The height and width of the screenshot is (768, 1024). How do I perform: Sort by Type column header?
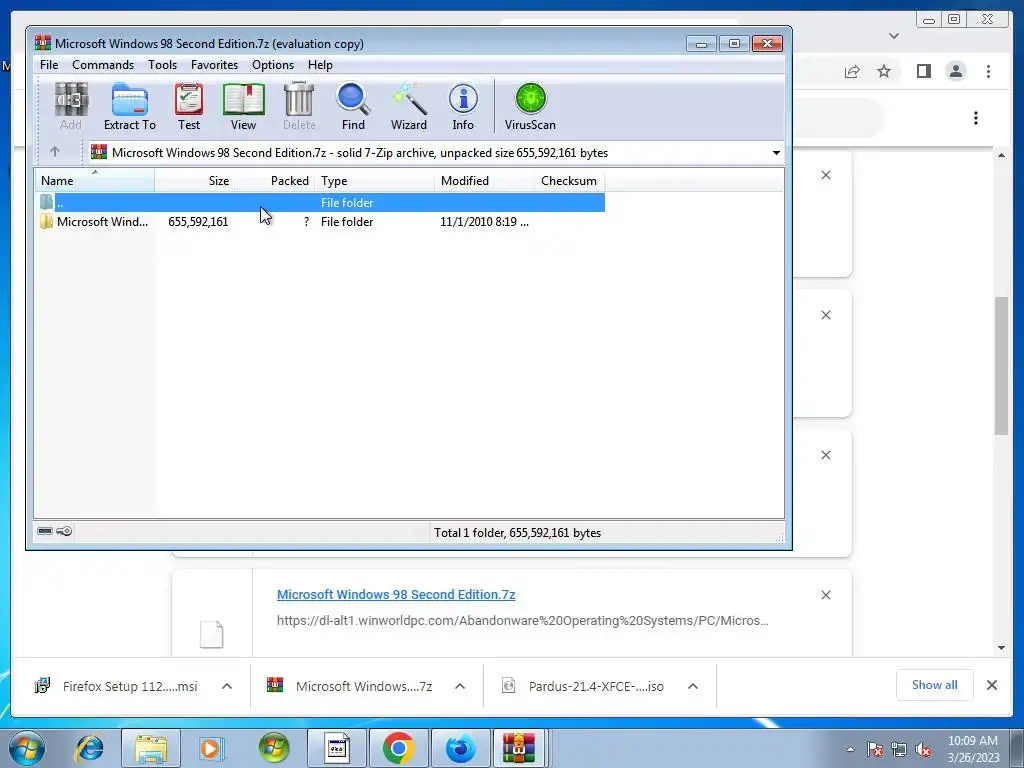[375, 180]
